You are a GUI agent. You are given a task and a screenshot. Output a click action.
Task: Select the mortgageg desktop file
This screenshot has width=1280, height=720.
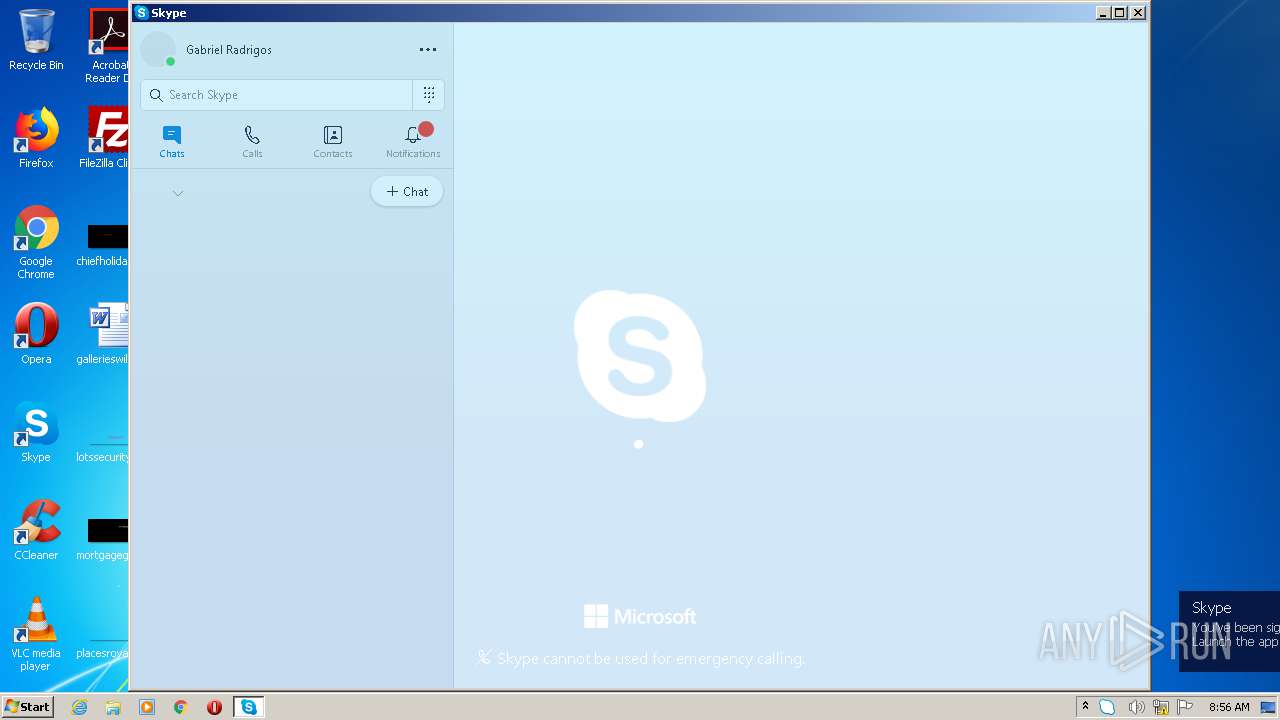coord(104,539)
